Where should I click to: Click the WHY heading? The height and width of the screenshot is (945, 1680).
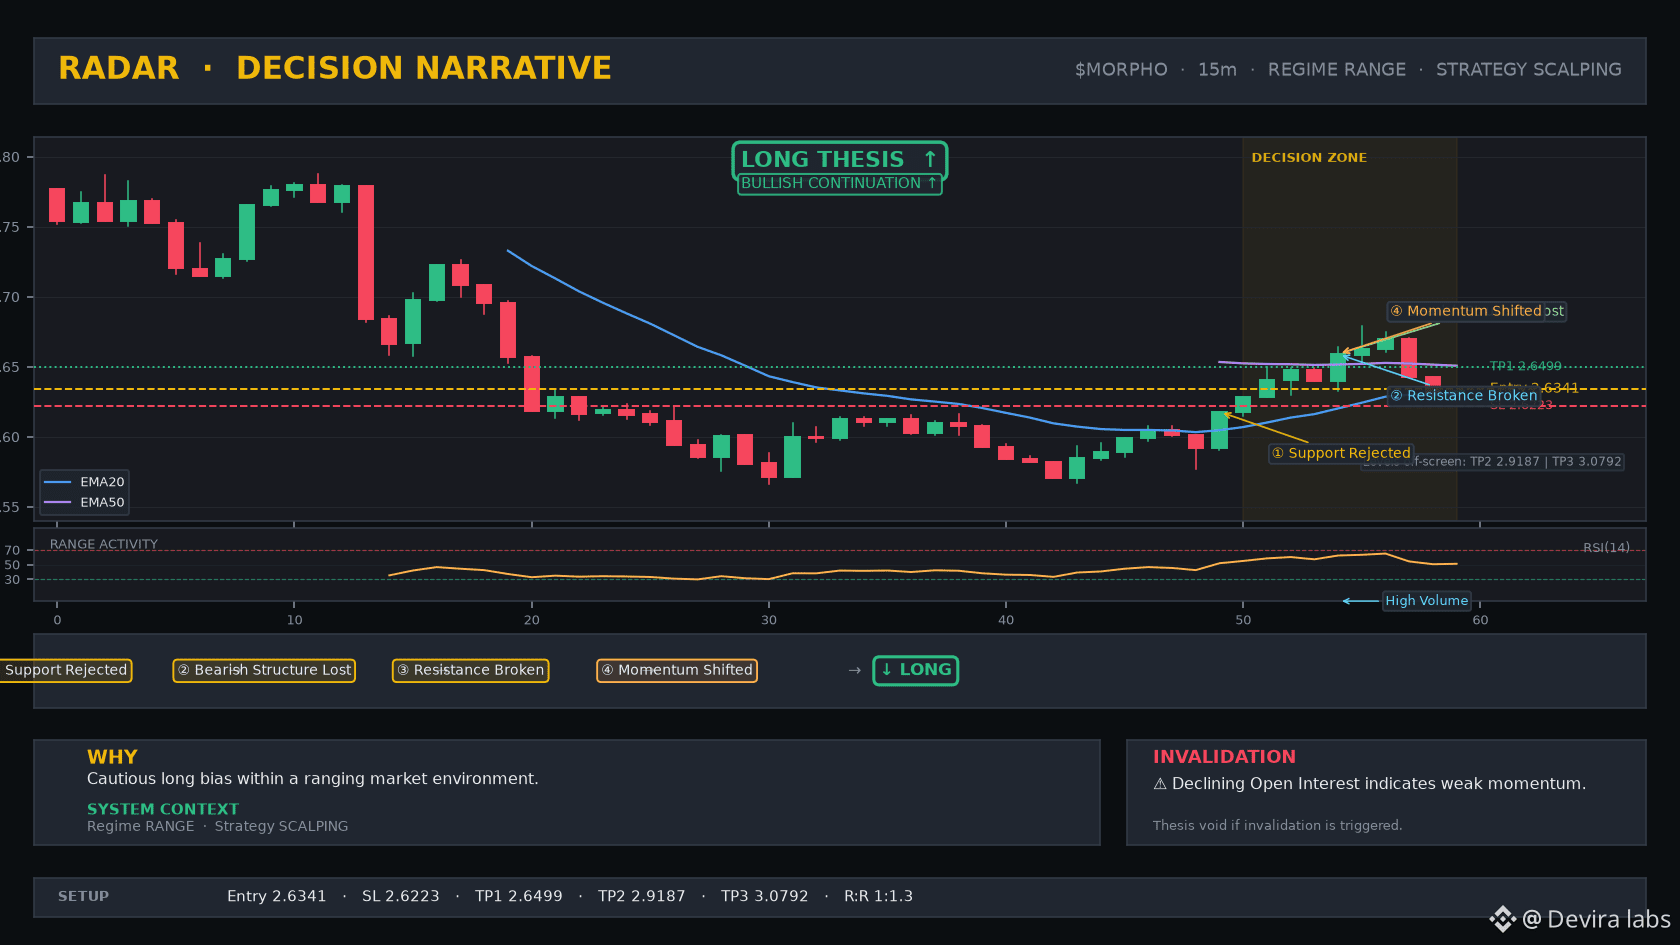pos(112,757)
